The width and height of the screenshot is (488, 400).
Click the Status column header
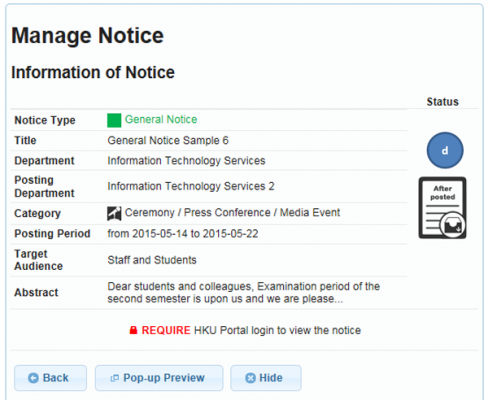442,102
